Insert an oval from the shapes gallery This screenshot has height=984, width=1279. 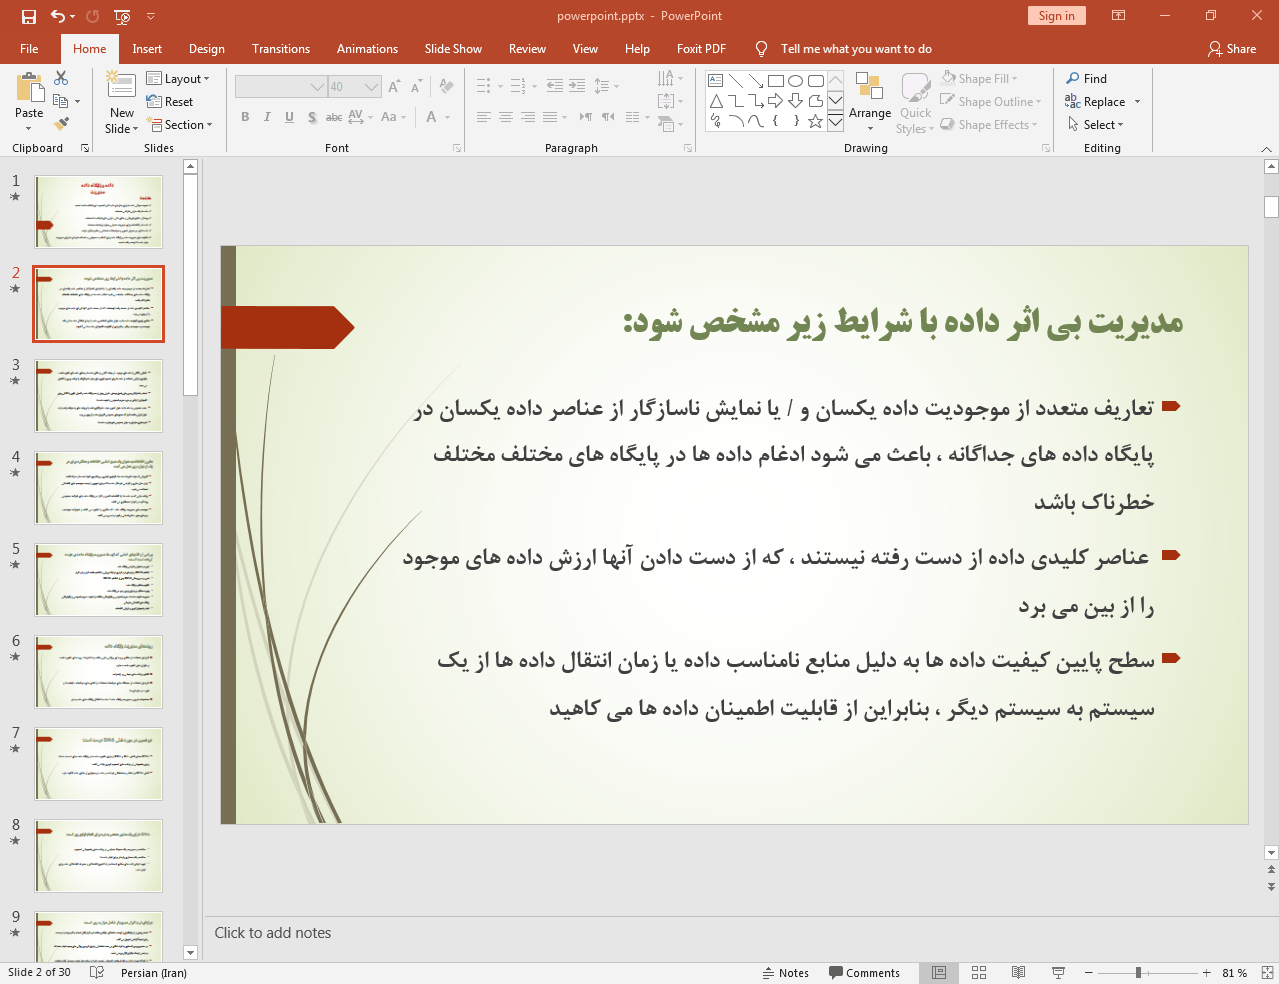[795, 81]
